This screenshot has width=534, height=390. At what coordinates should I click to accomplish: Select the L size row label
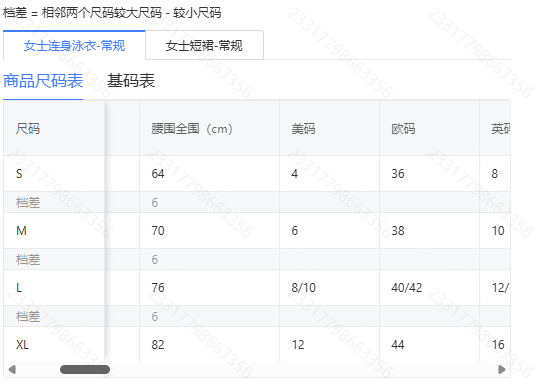point(19,288)
